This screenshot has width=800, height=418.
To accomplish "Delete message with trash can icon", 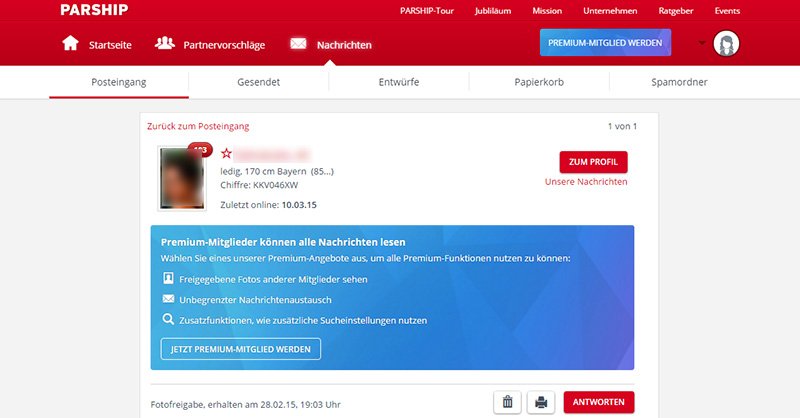I will click(x=507, y=402).
